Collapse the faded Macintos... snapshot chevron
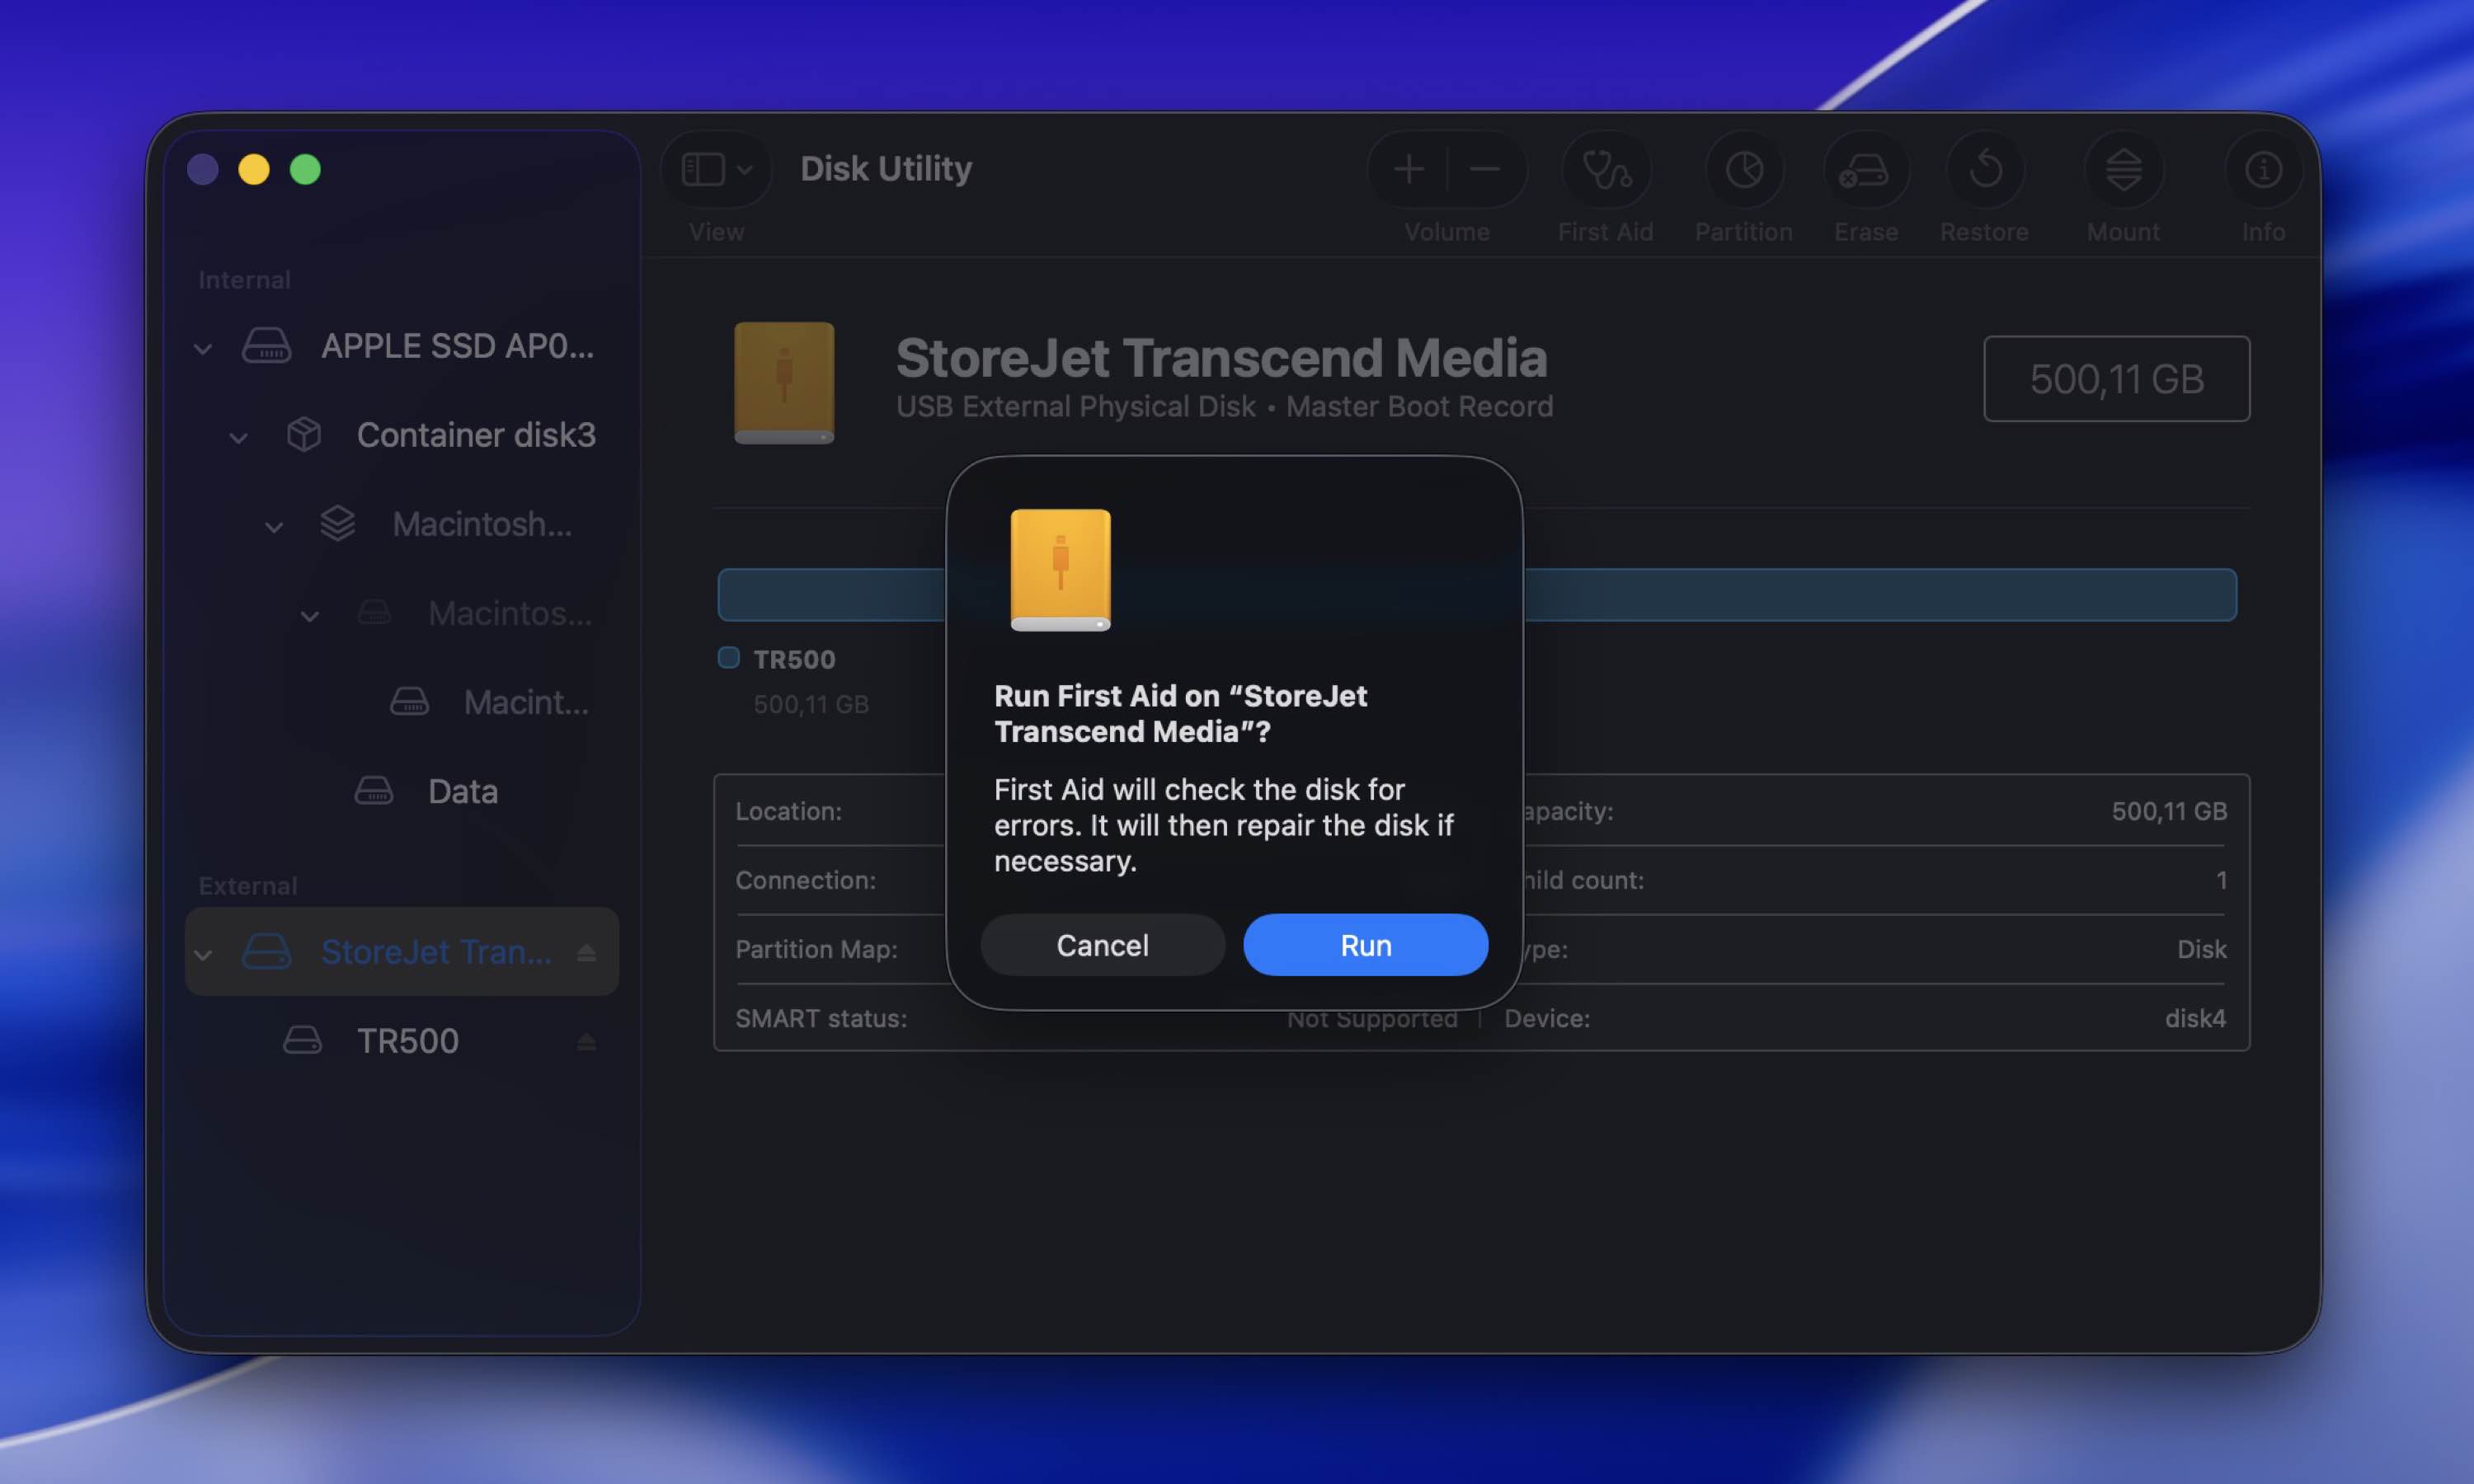The height and width of the screenshot is (1484, 2474). pyautogui.click(x=310, y=616)
